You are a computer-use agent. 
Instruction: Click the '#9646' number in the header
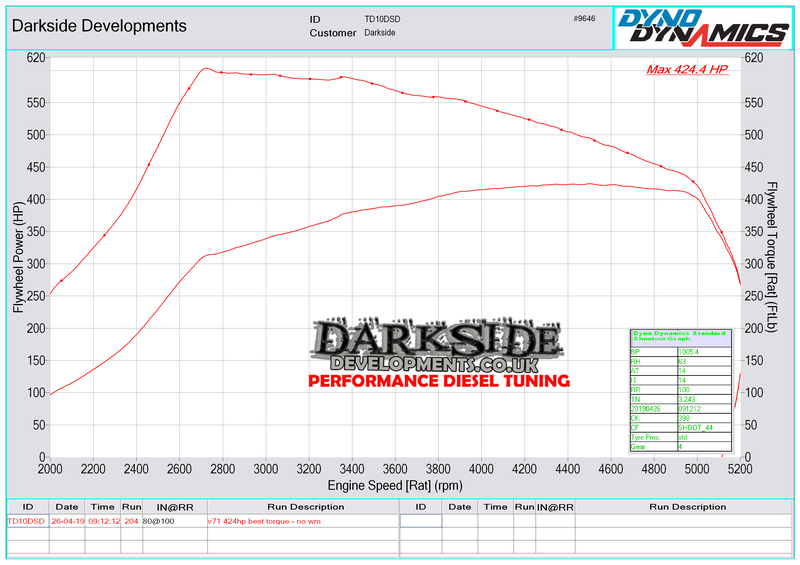[584, 18]
